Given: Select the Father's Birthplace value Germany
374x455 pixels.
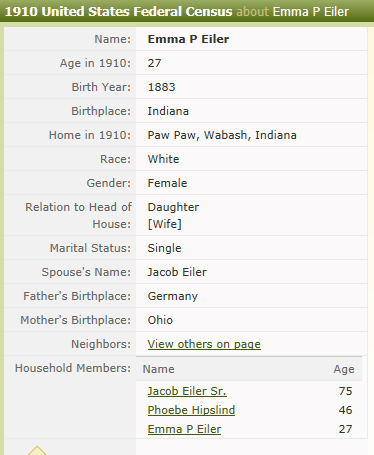Looking at the screenshot, I should coord(173,296).
